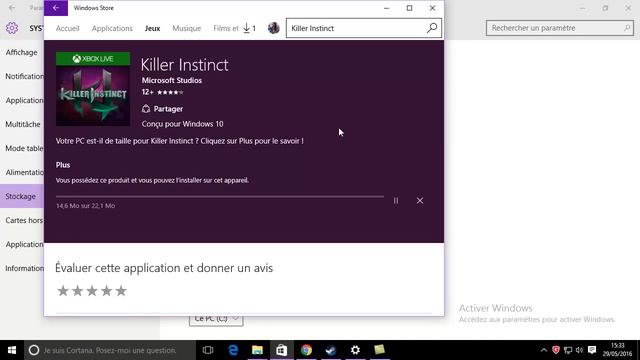The height and width of the screenshot is (360, 640).
Task: Go back in Windows Store
Action: [56, 8]
